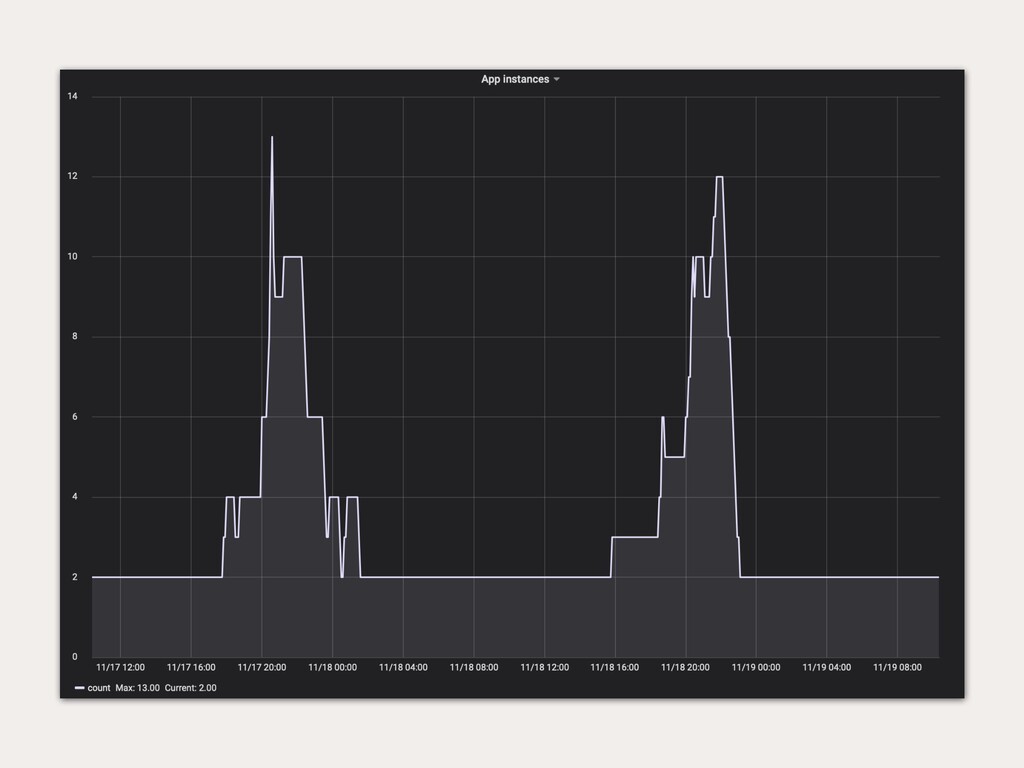Click the 11/18 08:00 x-axis label

pyautogui.click(x=473, y=667)
